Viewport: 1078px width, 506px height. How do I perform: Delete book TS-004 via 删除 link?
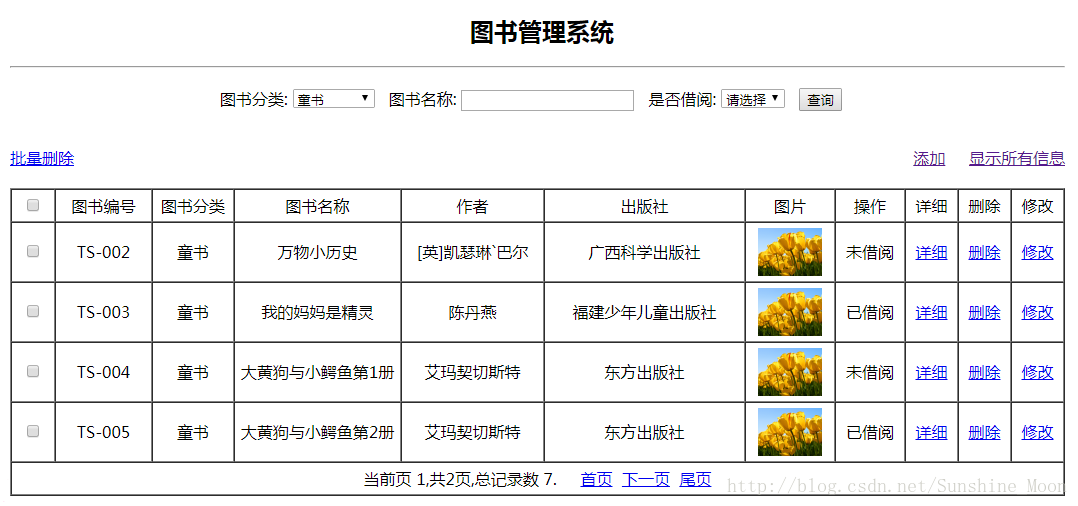click(x=984, y=372)
